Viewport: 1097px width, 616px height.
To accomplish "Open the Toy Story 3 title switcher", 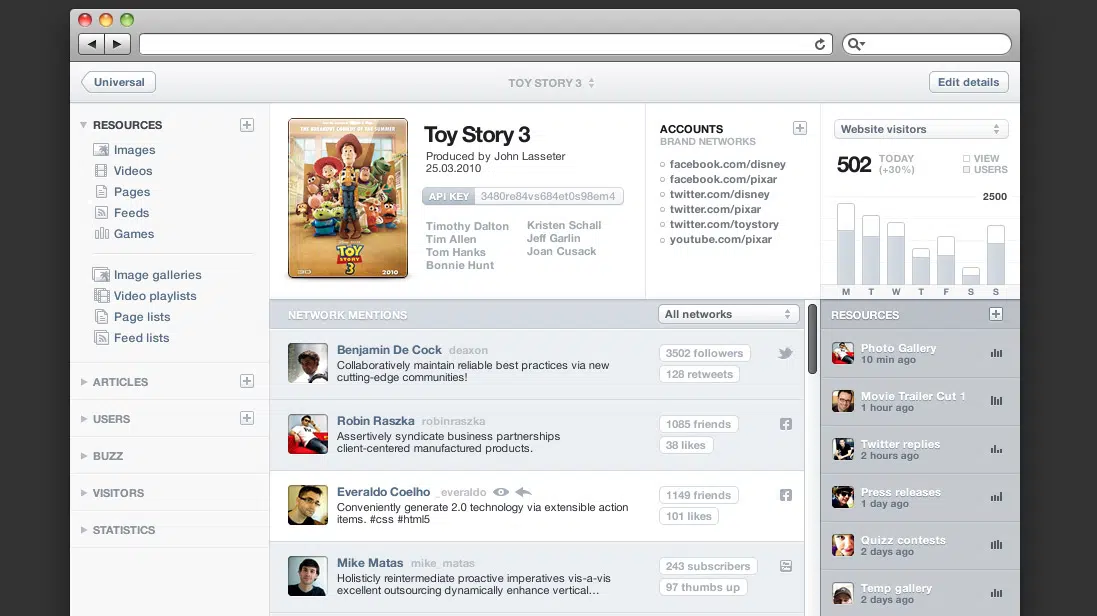I will (550, 83).
